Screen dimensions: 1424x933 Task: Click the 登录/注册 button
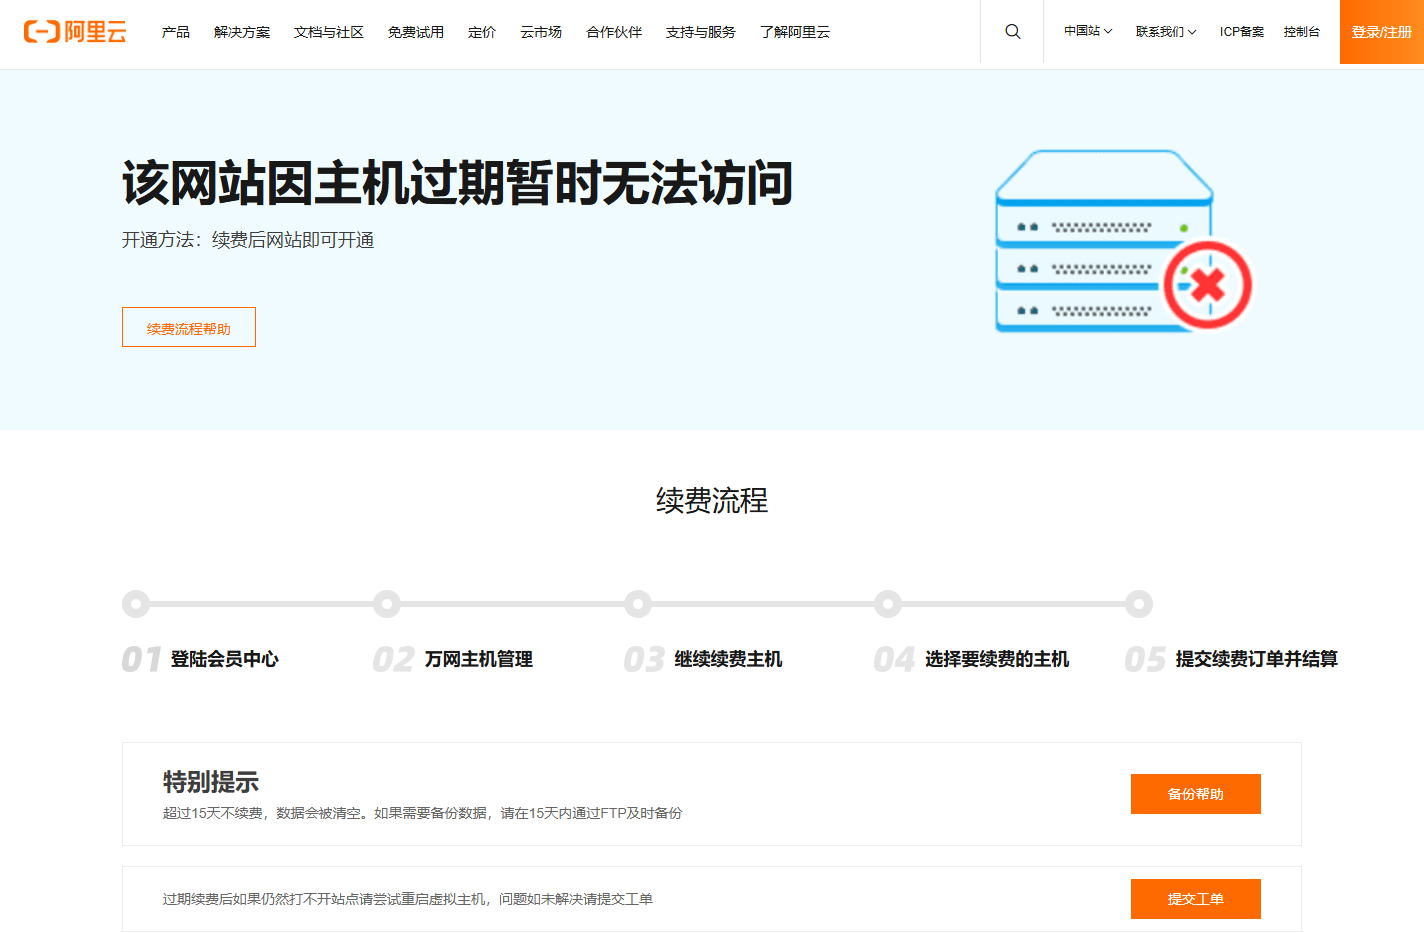[1382, 32]
